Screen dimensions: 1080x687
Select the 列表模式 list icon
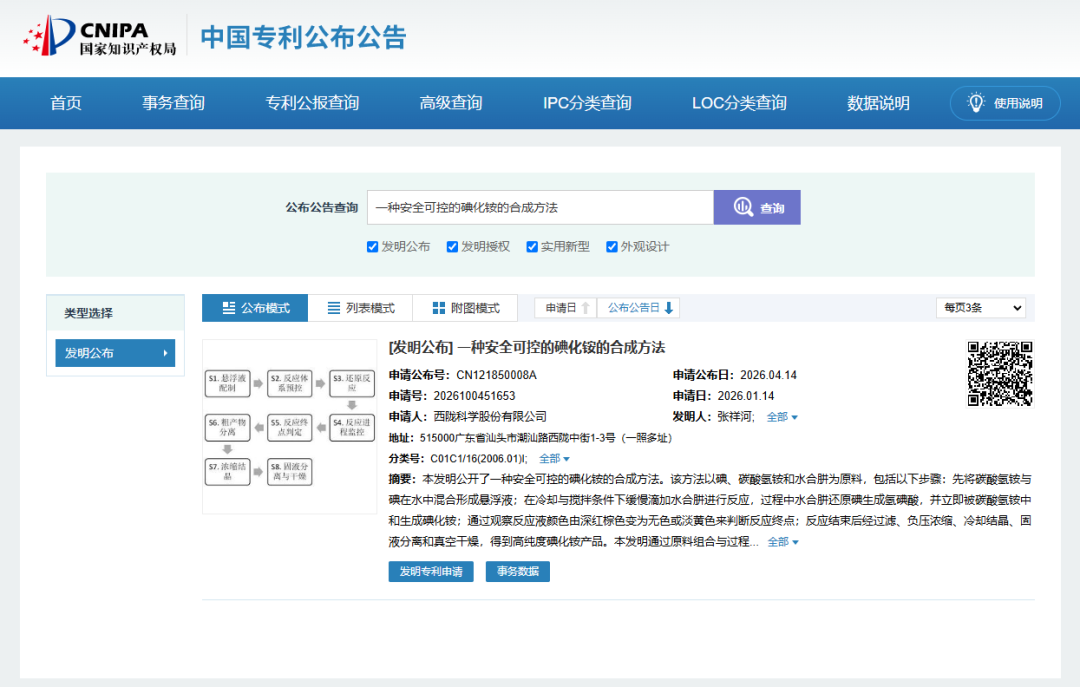click(x=333, y=308)
